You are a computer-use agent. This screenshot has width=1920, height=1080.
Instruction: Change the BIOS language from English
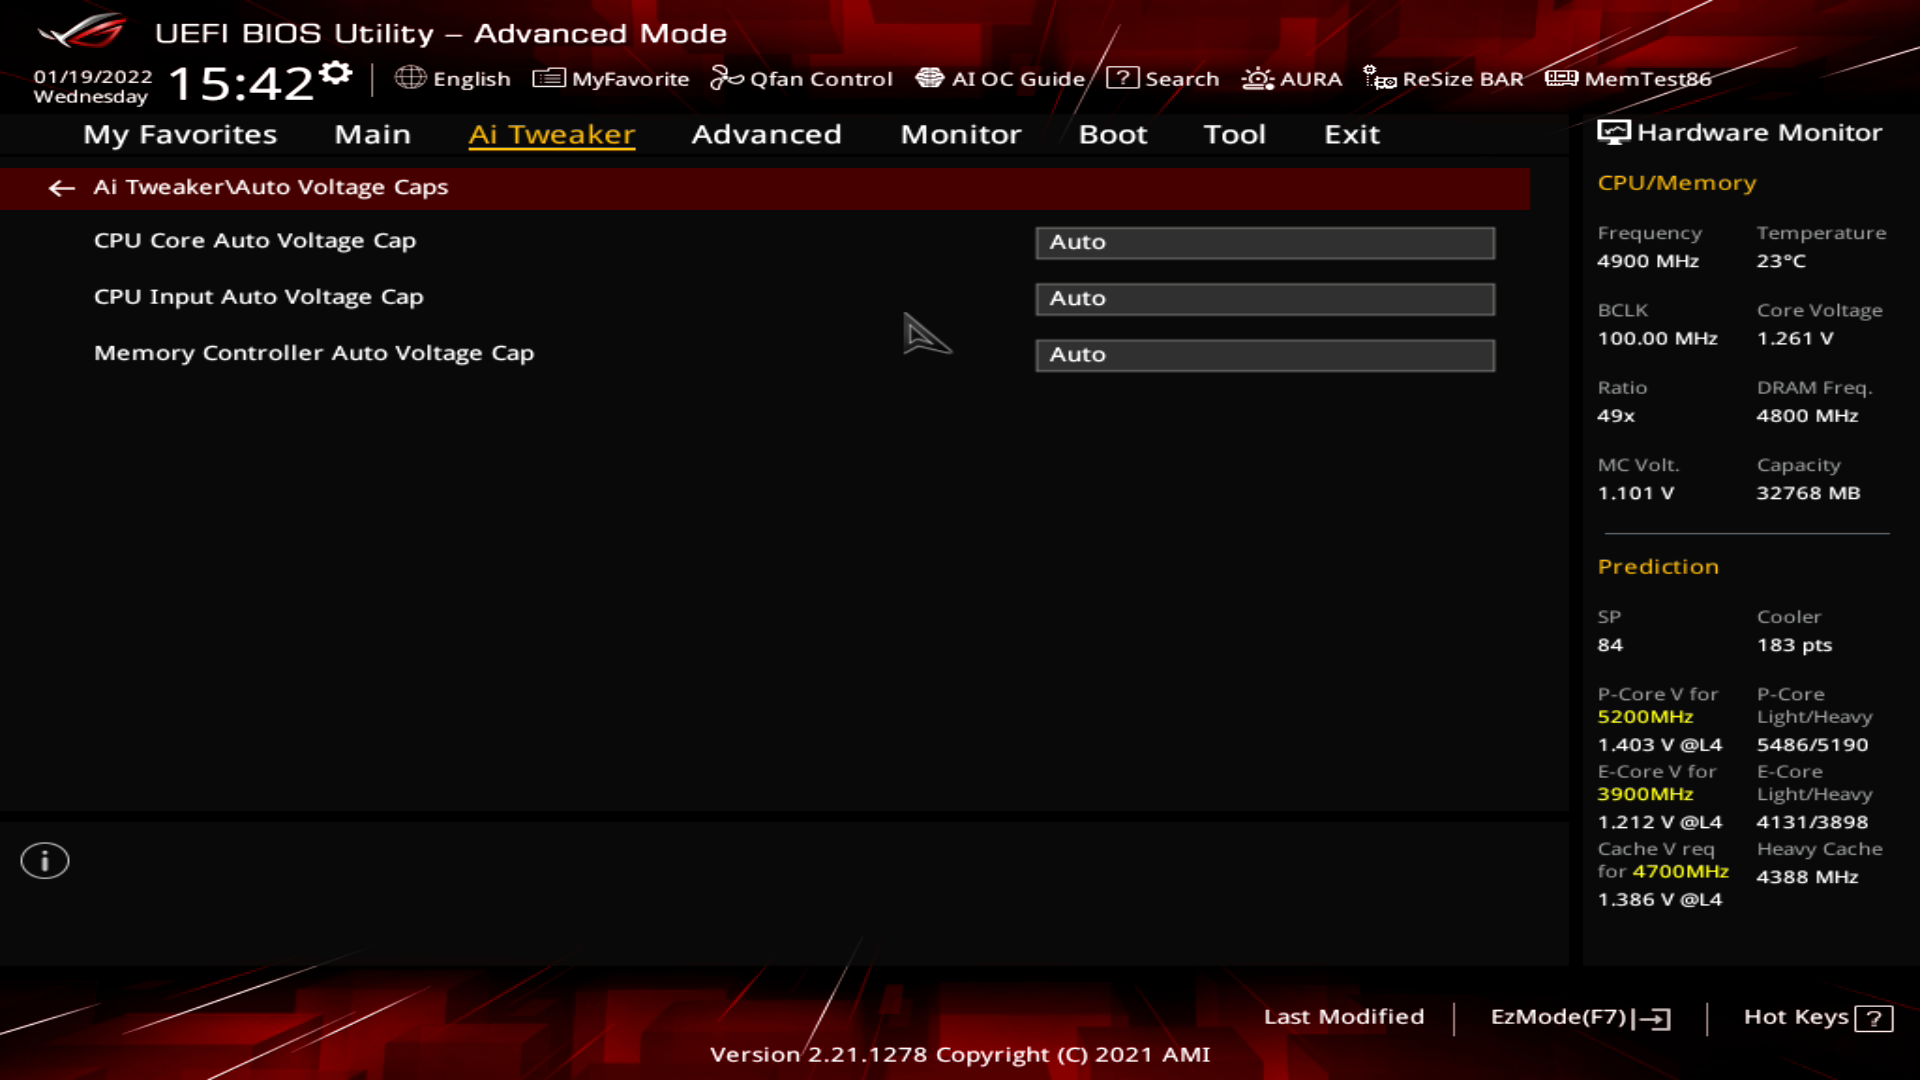455,78
